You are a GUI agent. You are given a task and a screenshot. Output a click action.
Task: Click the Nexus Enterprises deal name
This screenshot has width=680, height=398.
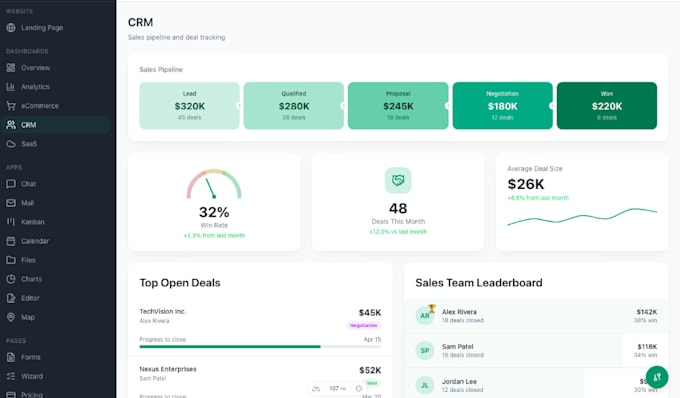[x=168, y=369]
